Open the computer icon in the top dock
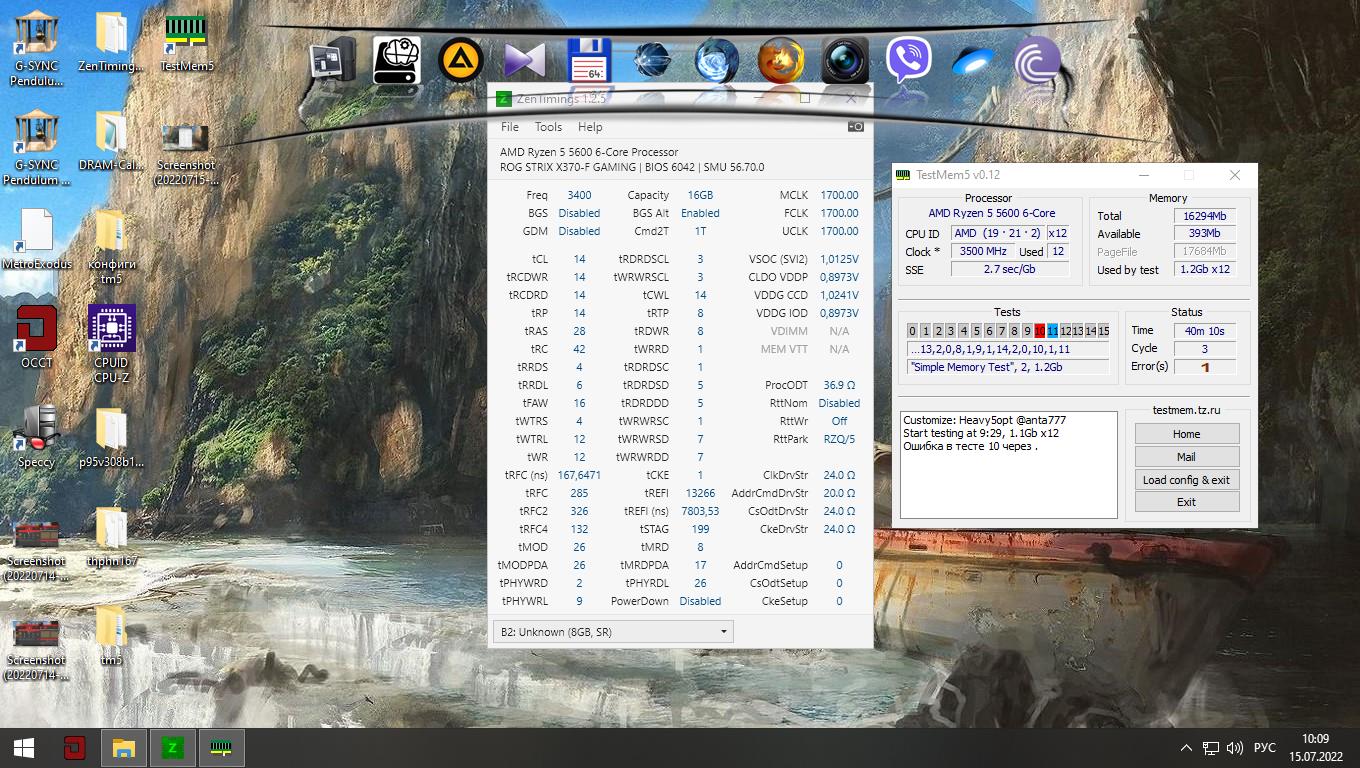The height and width of the screenshot is (768, 1360). tap(332, 61)
